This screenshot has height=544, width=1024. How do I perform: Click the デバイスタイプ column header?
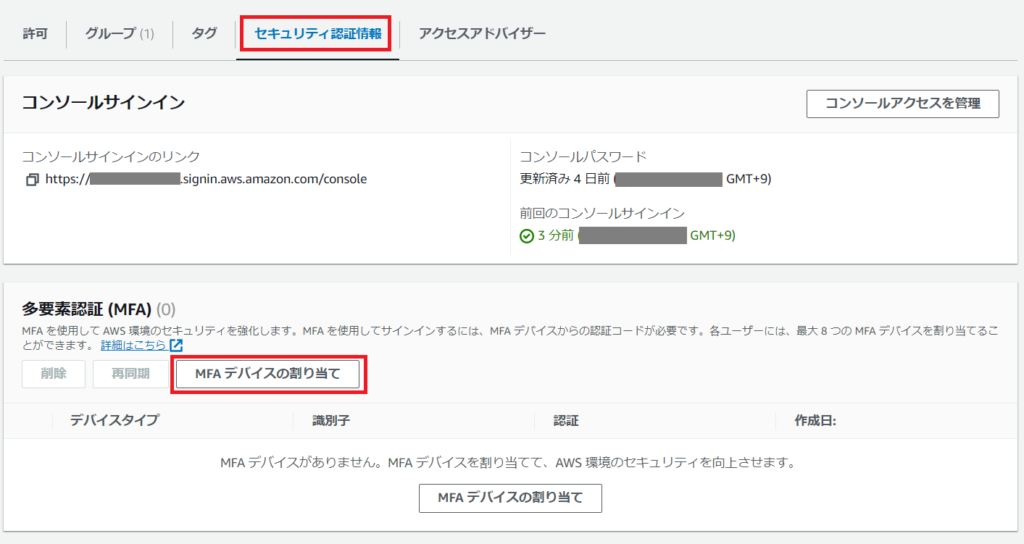114,421
